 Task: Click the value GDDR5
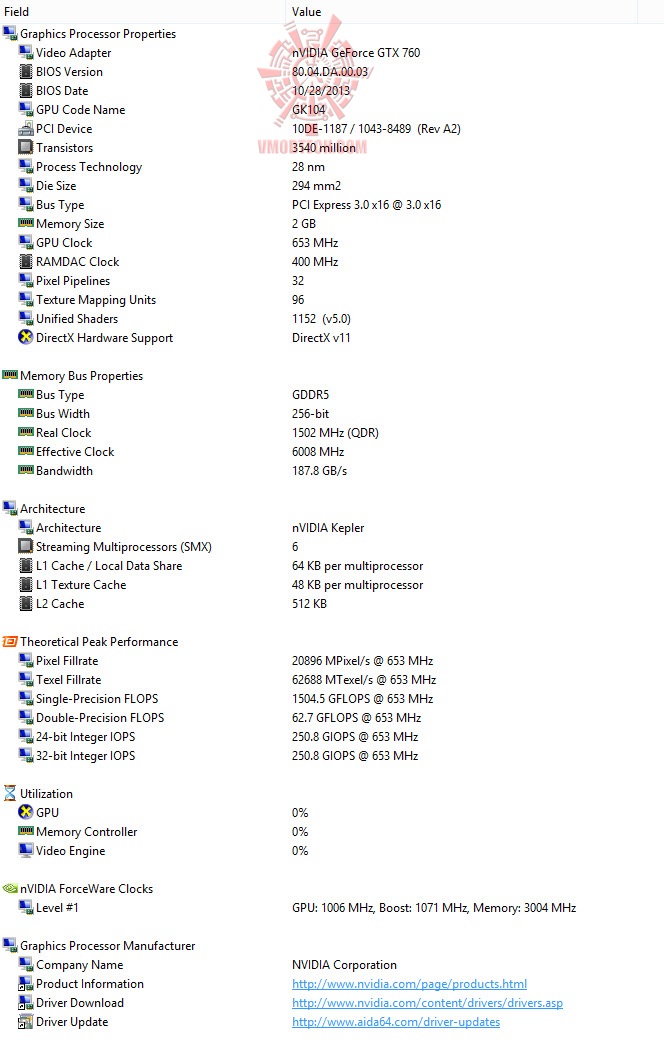pyautogui.click(x=310, y=395)
